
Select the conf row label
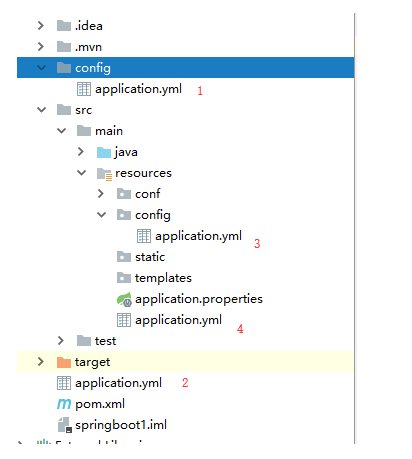[x=147, y=194]
